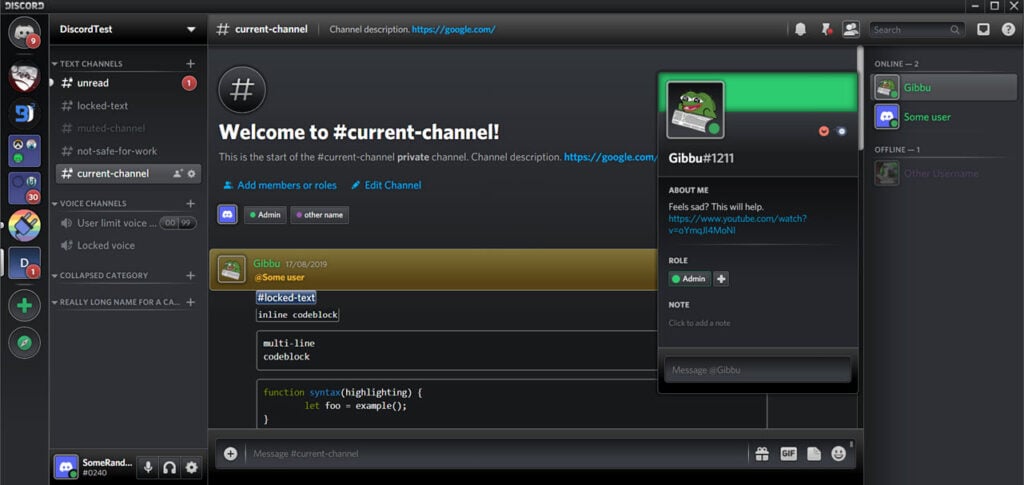Screen dimensions: 1024x485
Task: Open YouTube link in About Me
Action: [x=737, y=225]
